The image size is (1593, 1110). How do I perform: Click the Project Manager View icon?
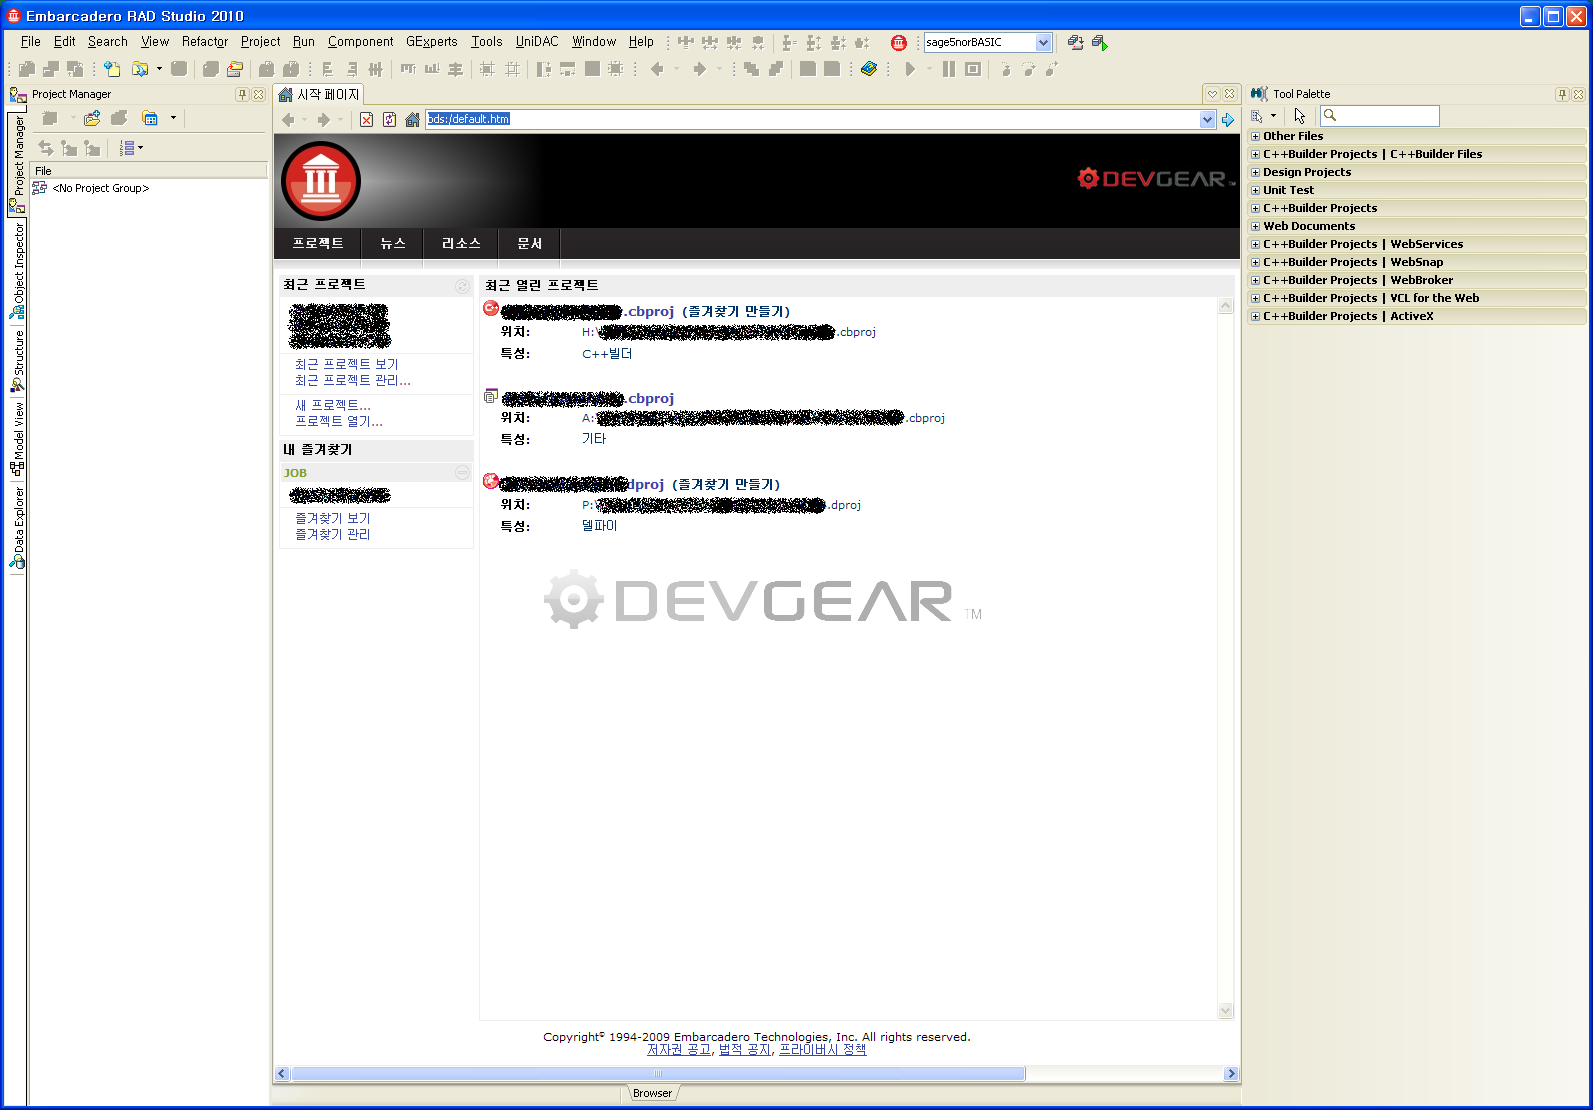coord(150,118)
